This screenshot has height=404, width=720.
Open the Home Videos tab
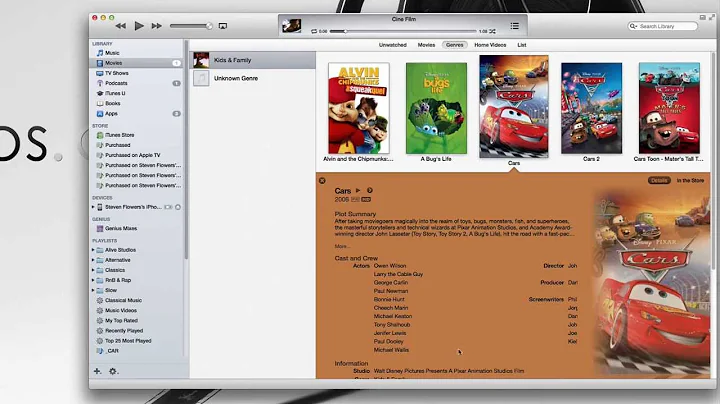coord(490,45)
